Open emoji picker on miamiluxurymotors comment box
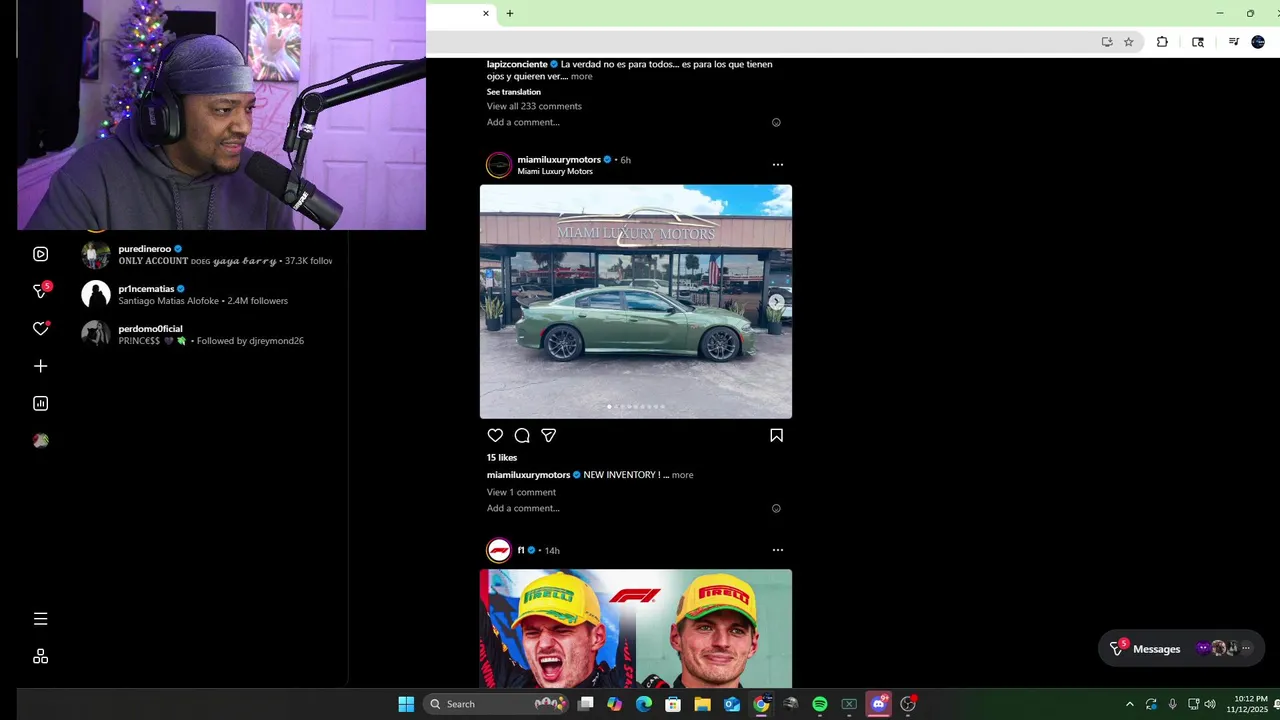This screenshot has height=720, width=1280. (776, 508)
